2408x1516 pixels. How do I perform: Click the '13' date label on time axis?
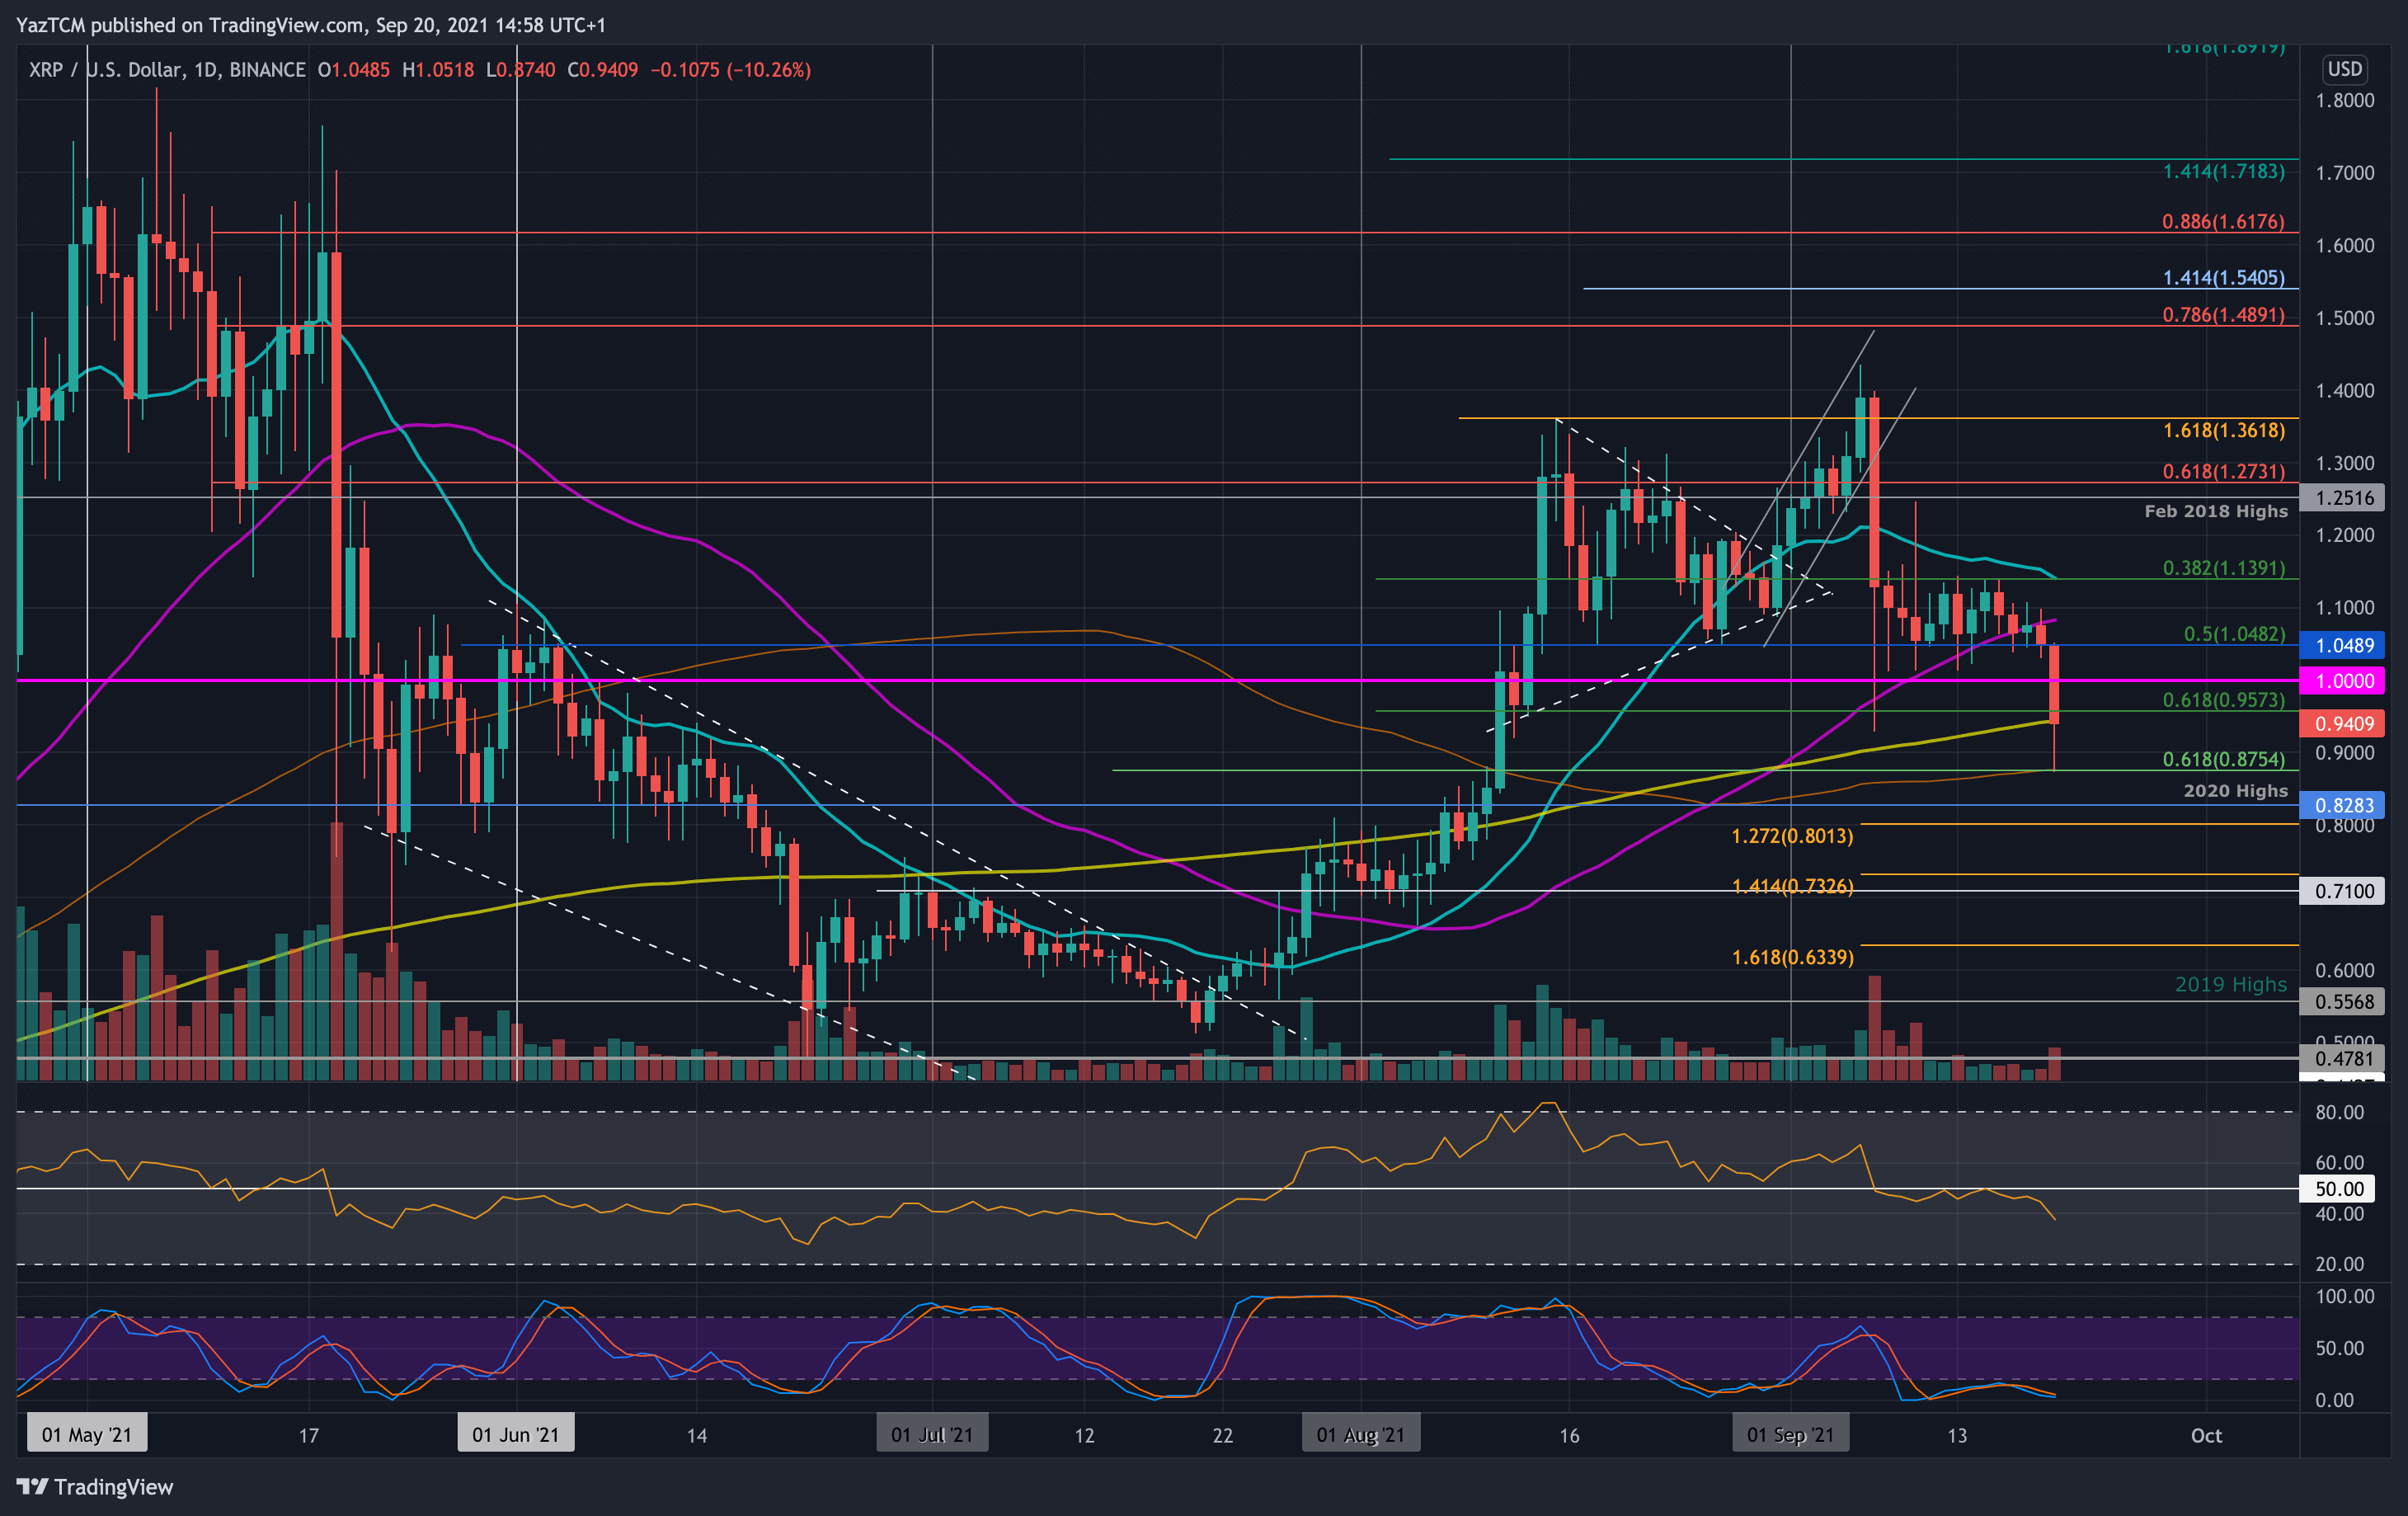click(x=1957, y=1435)
